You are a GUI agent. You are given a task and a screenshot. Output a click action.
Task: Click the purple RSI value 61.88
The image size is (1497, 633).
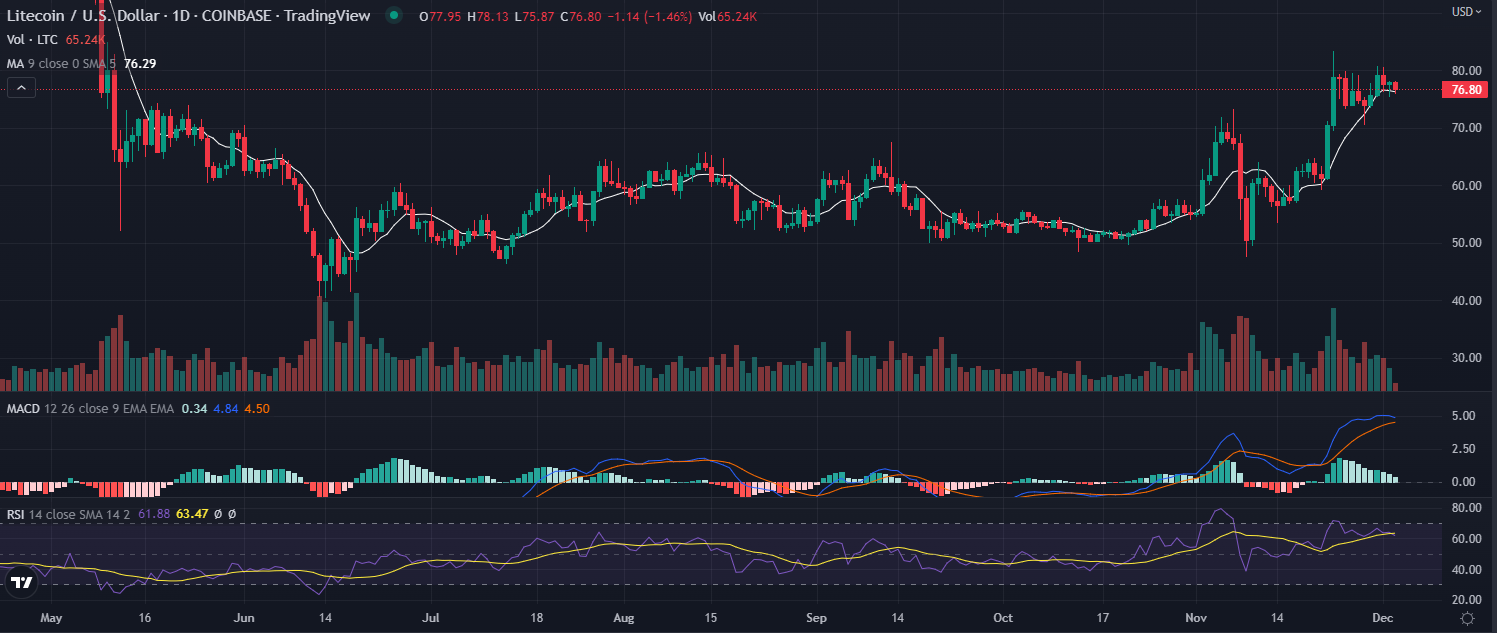pyautogui.click(x=154, y=514)
